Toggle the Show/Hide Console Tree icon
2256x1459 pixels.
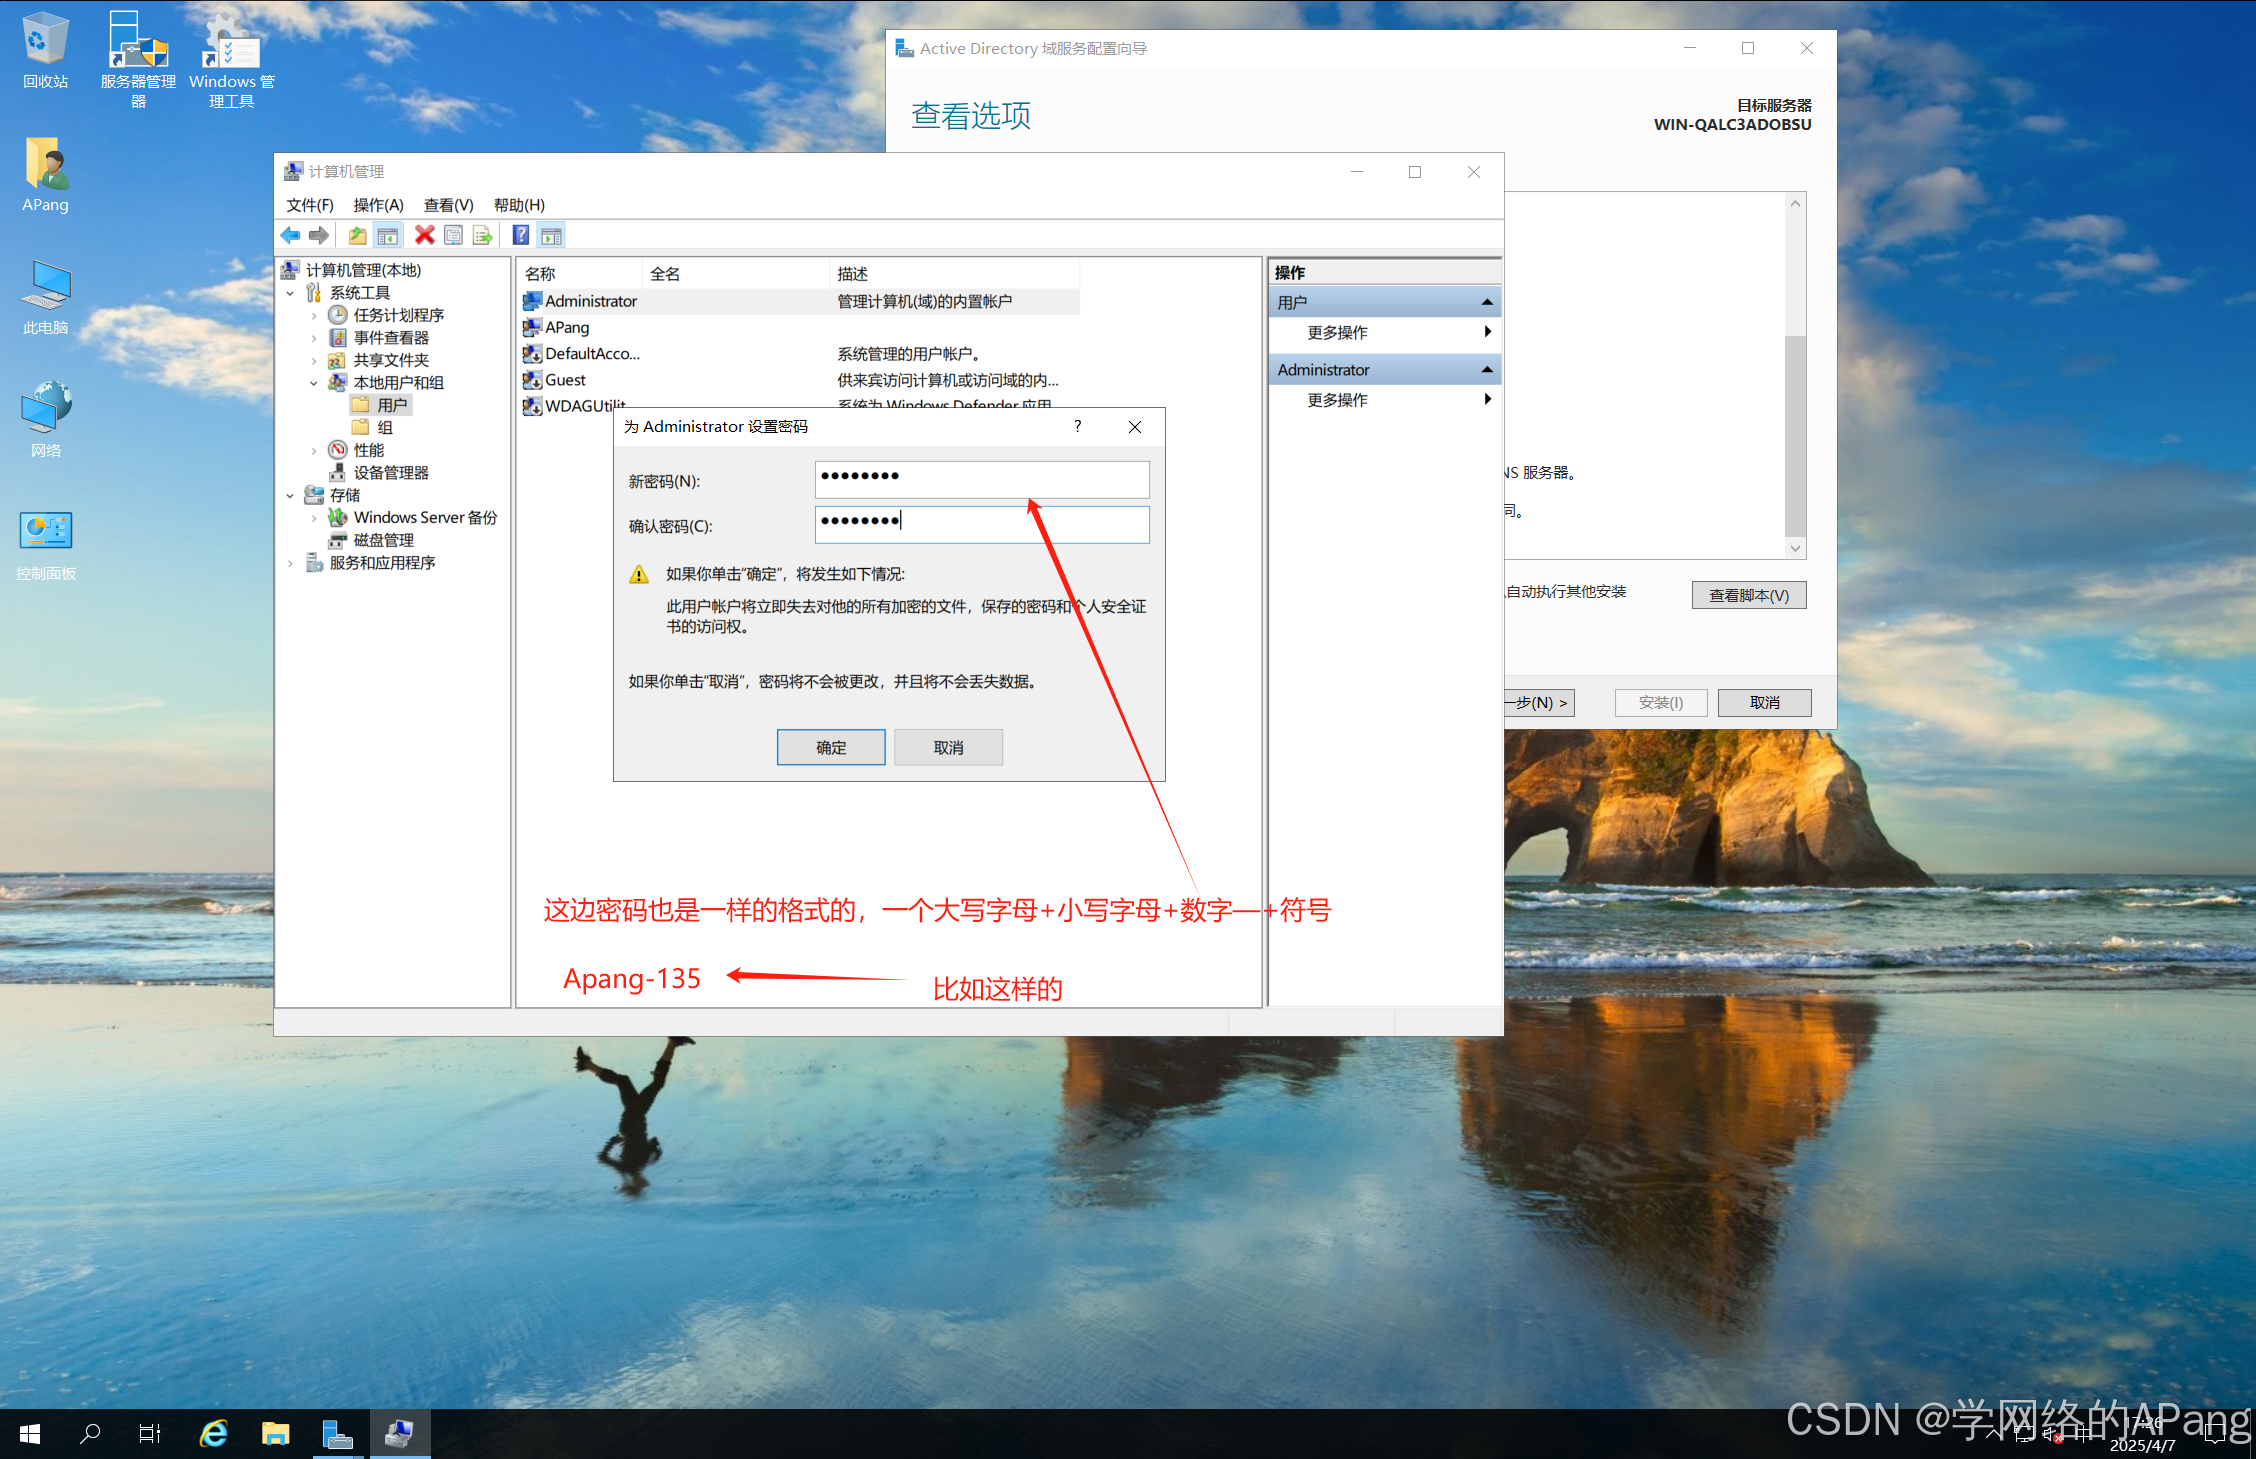tap(388, 235)
